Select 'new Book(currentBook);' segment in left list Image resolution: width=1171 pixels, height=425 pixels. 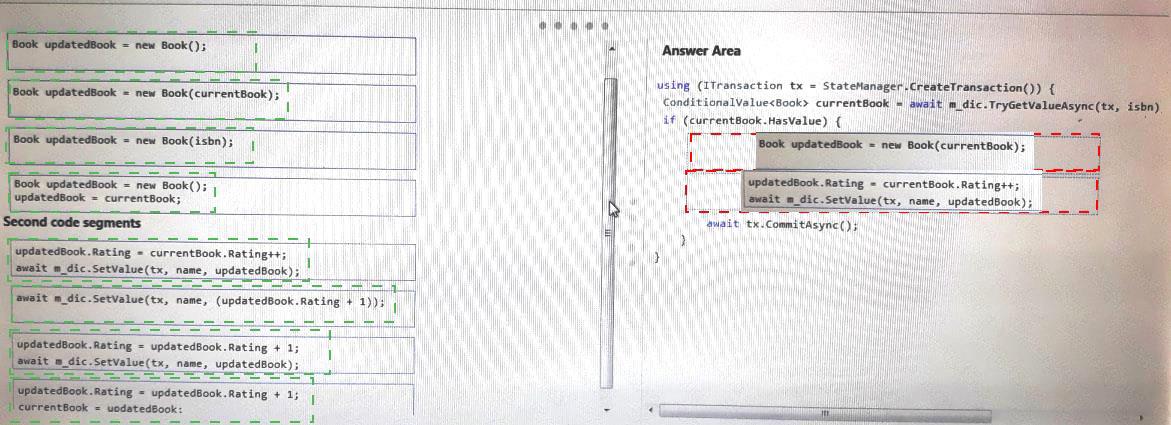point(212,102)
